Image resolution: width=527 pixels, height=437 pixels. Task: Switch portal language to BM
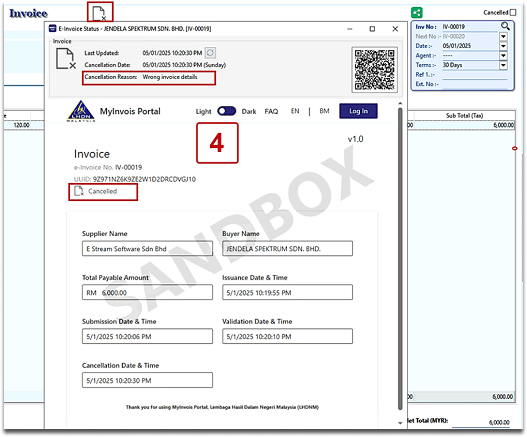point(324,111)
